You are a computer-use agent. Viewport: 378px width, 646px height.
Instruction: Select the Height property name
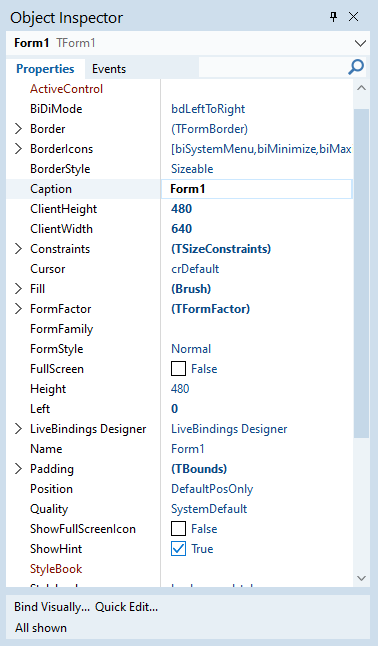(x=48, y=389)
